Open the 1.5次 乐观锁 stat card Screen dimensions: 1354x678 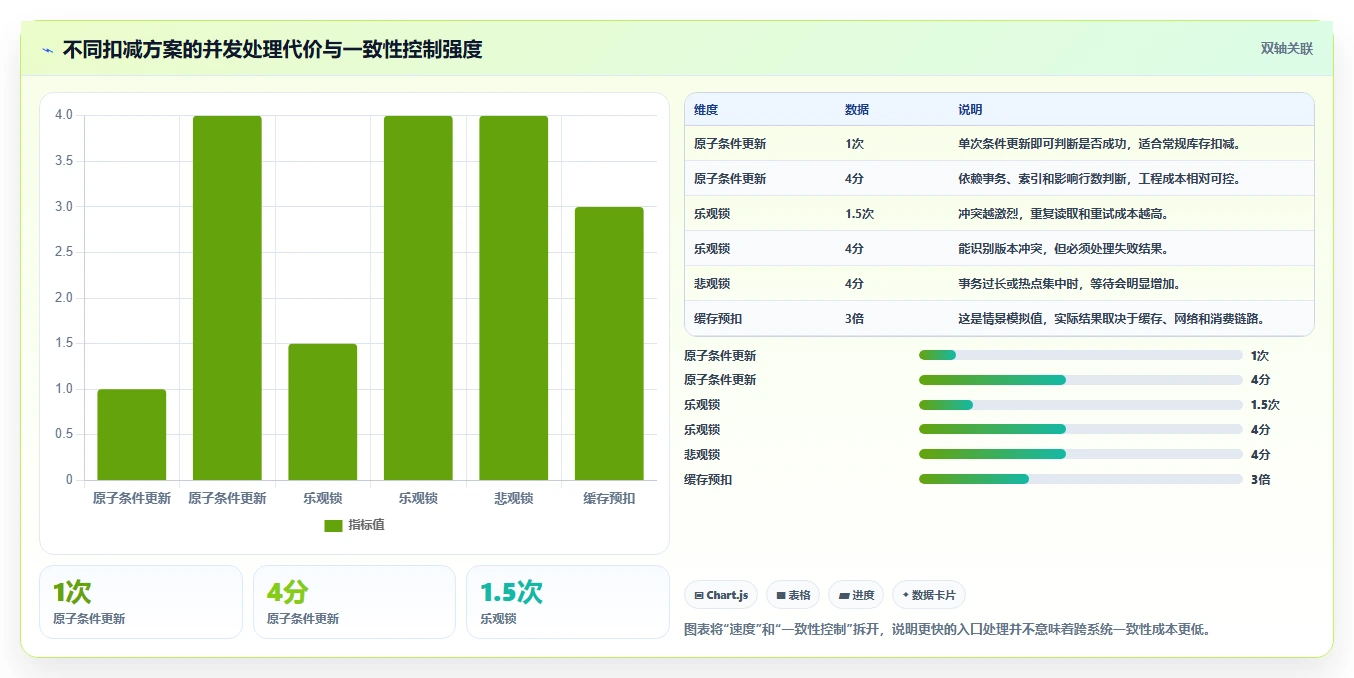point(568,602)
